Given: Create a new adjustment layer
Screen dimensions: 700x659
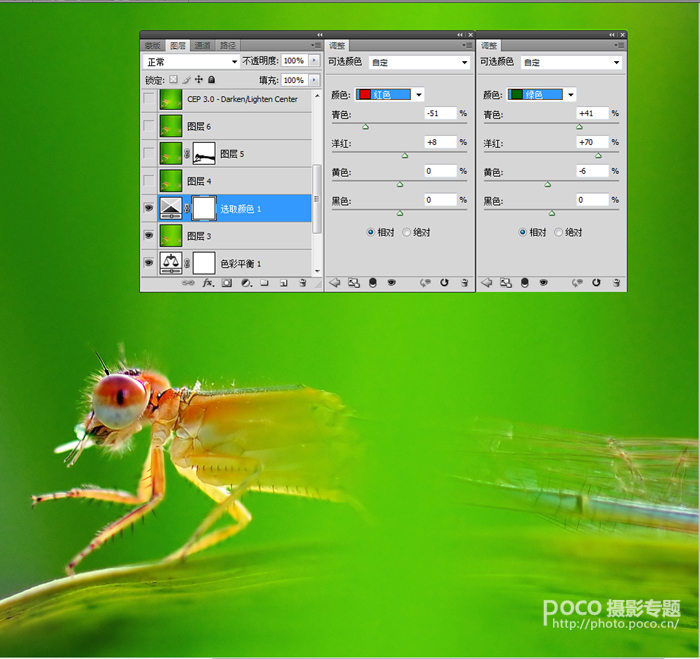Looking at the screenshot, I should [x=246, y=283].
